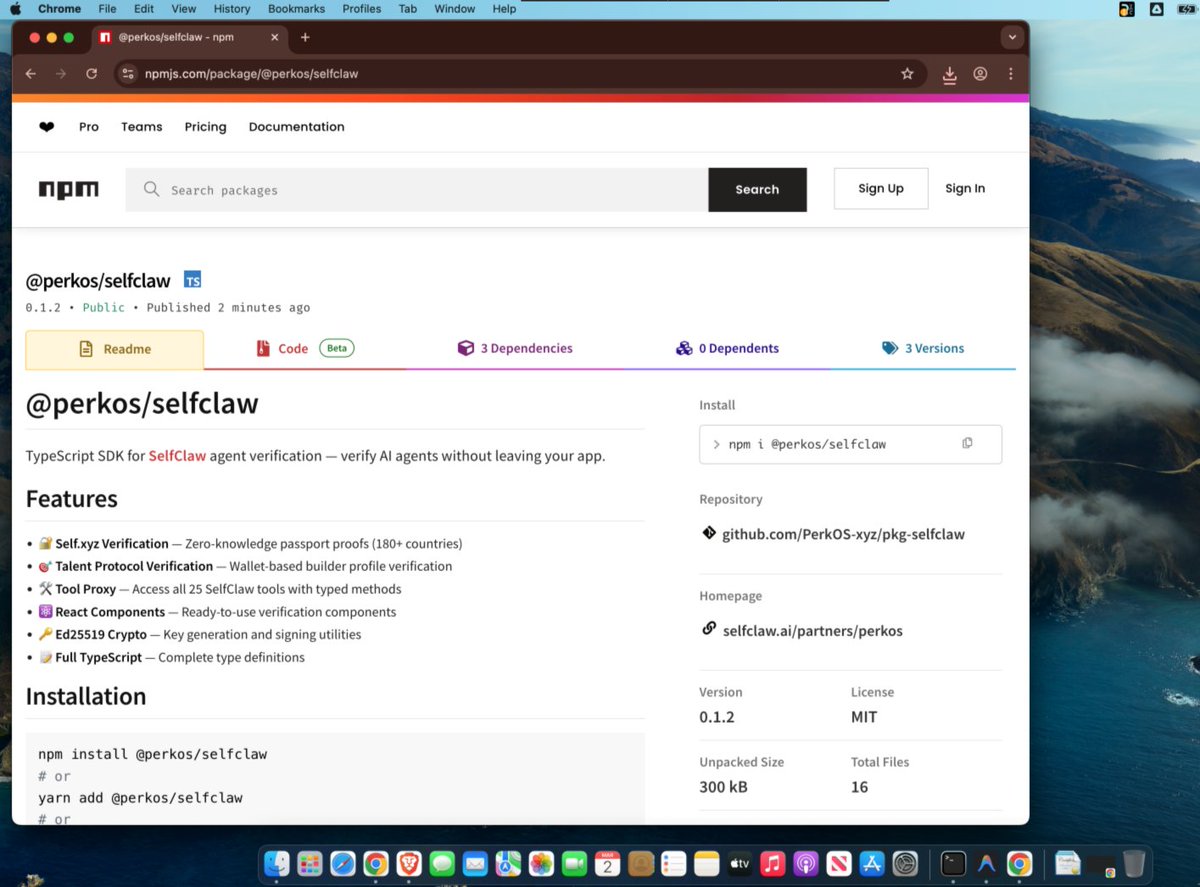Go forward in browser history
The width and height of the screenshot is (1200, 887).
point(61,74)
